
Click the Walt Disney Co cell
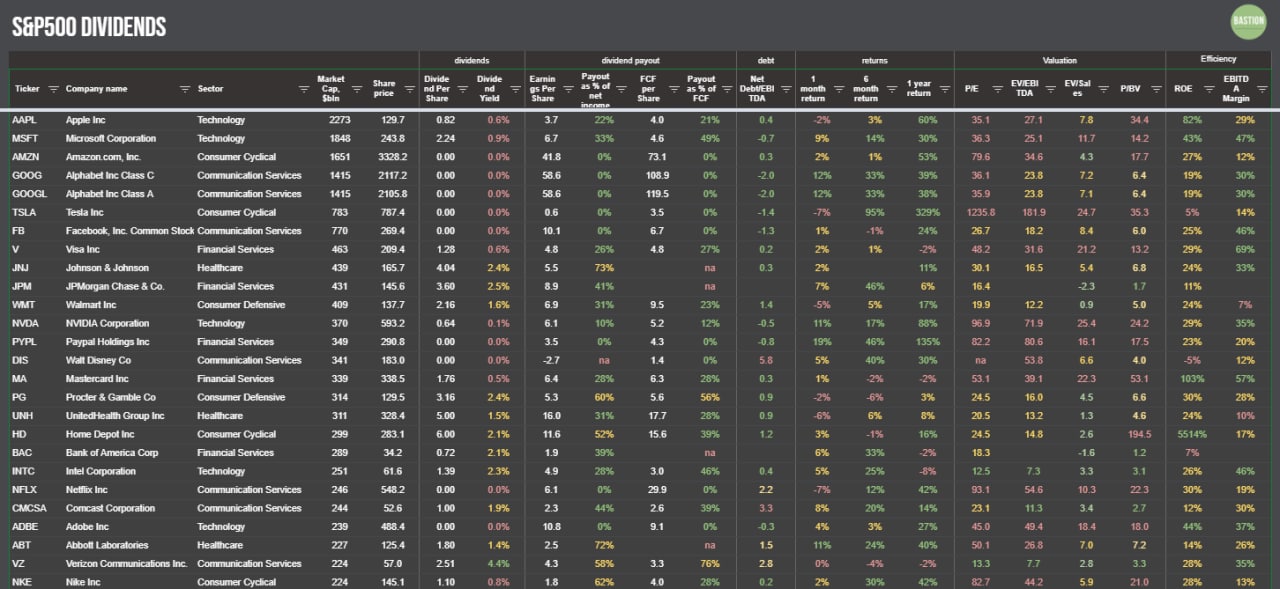(98, 361)
